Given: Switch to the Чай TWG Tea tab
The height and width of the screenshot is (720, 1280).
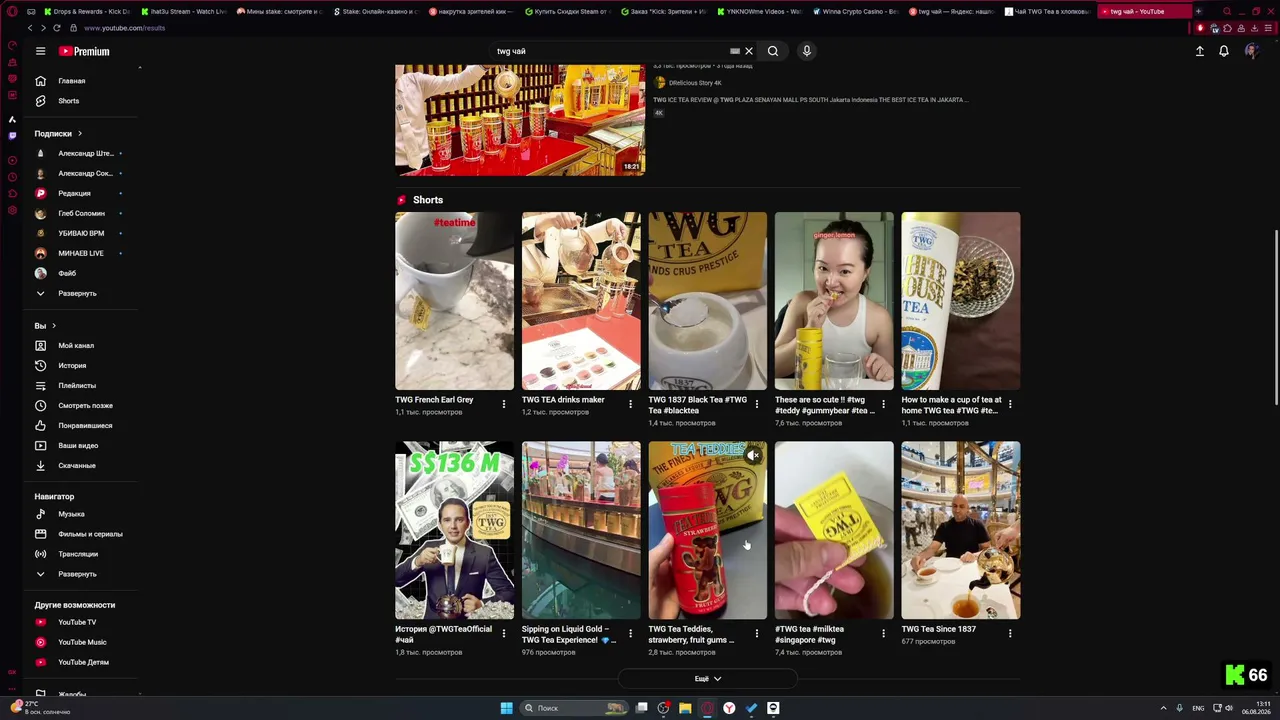Looking at the screenshot, I should pos(1048,11).
